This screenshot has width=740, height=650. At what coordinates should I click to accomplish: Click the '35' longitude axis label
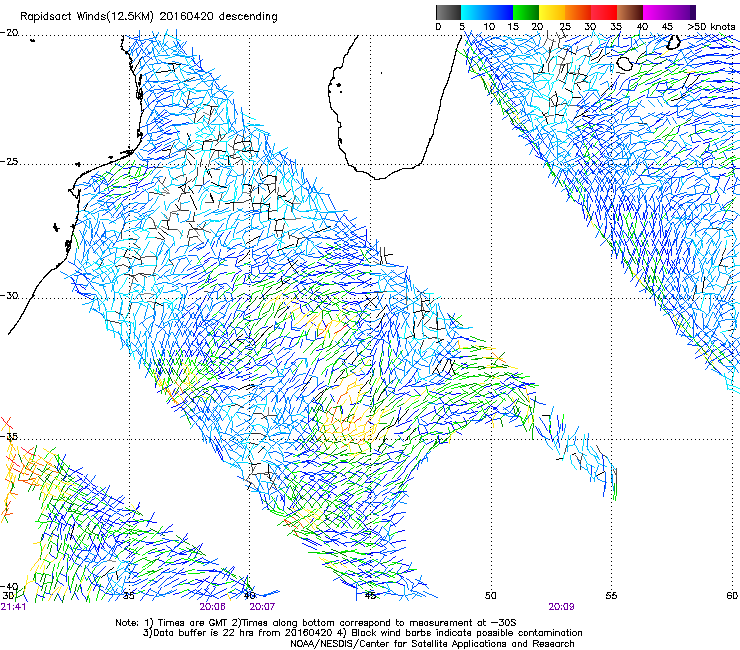coord(128,596)
